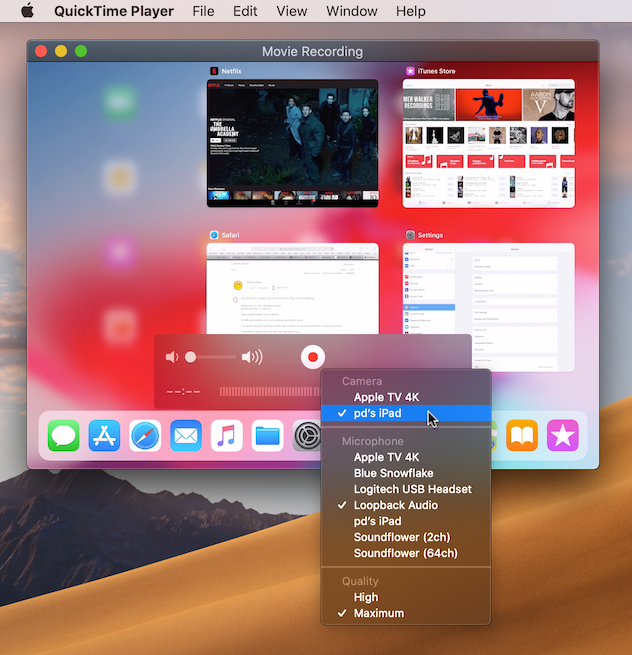Zoom the Movie Recording window with green button
Image resolution: width=632 pixels, height=655 pixels.
81,51
